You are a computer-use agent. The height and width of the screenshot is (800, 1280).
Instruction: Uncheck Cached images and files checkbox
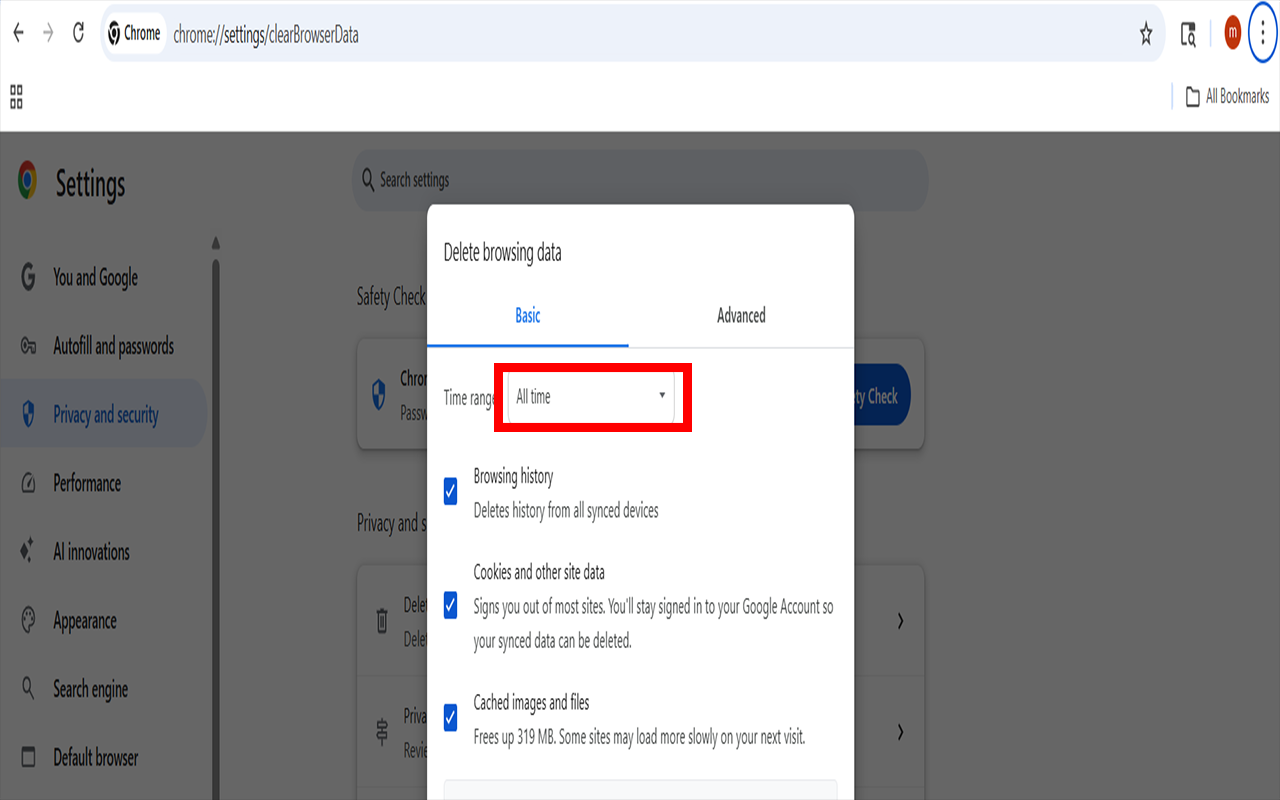(450, 716)
